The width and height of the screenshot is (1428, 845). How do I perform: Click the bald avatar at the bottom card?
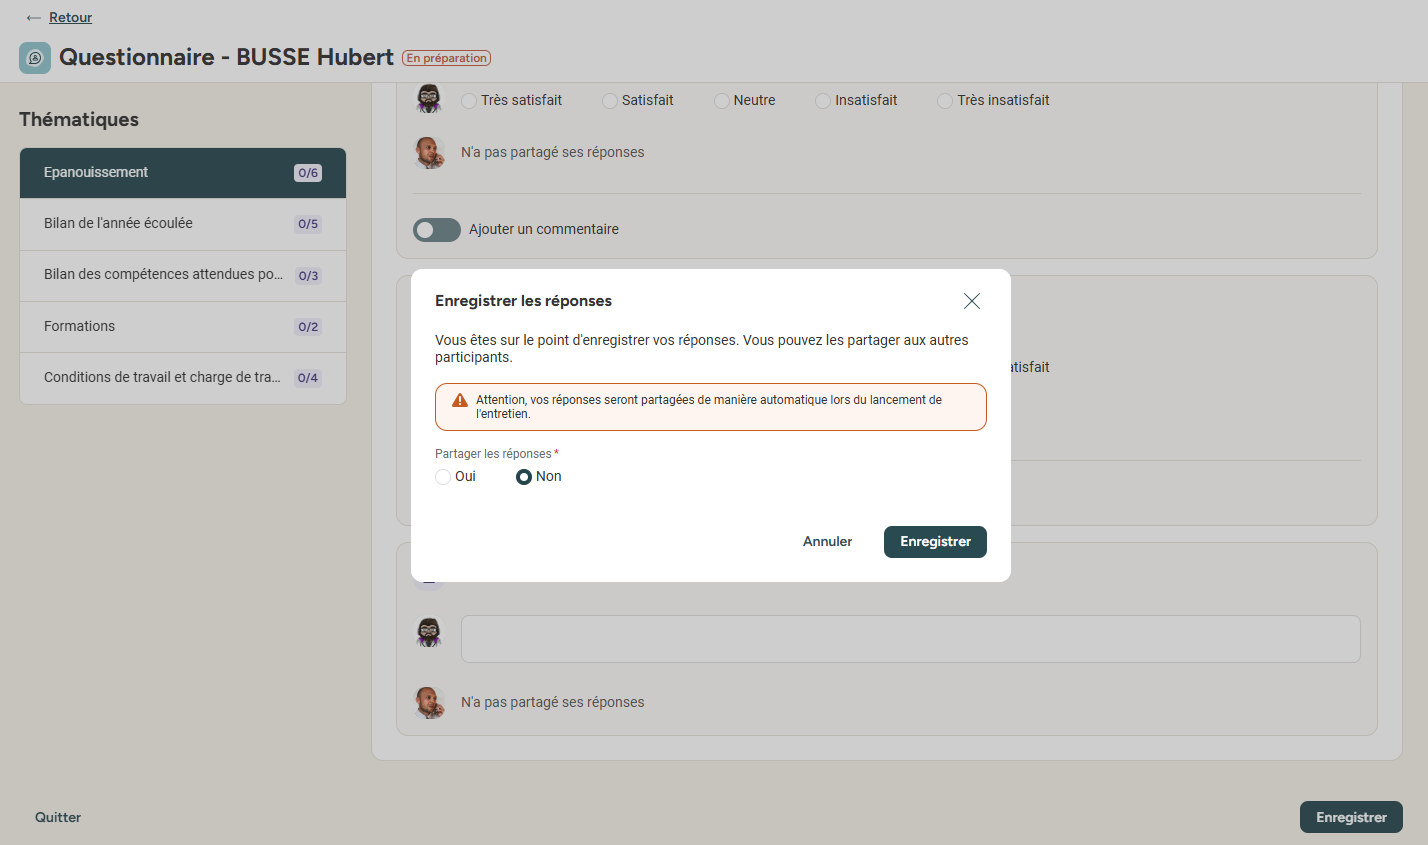click(x=429, y=702)
